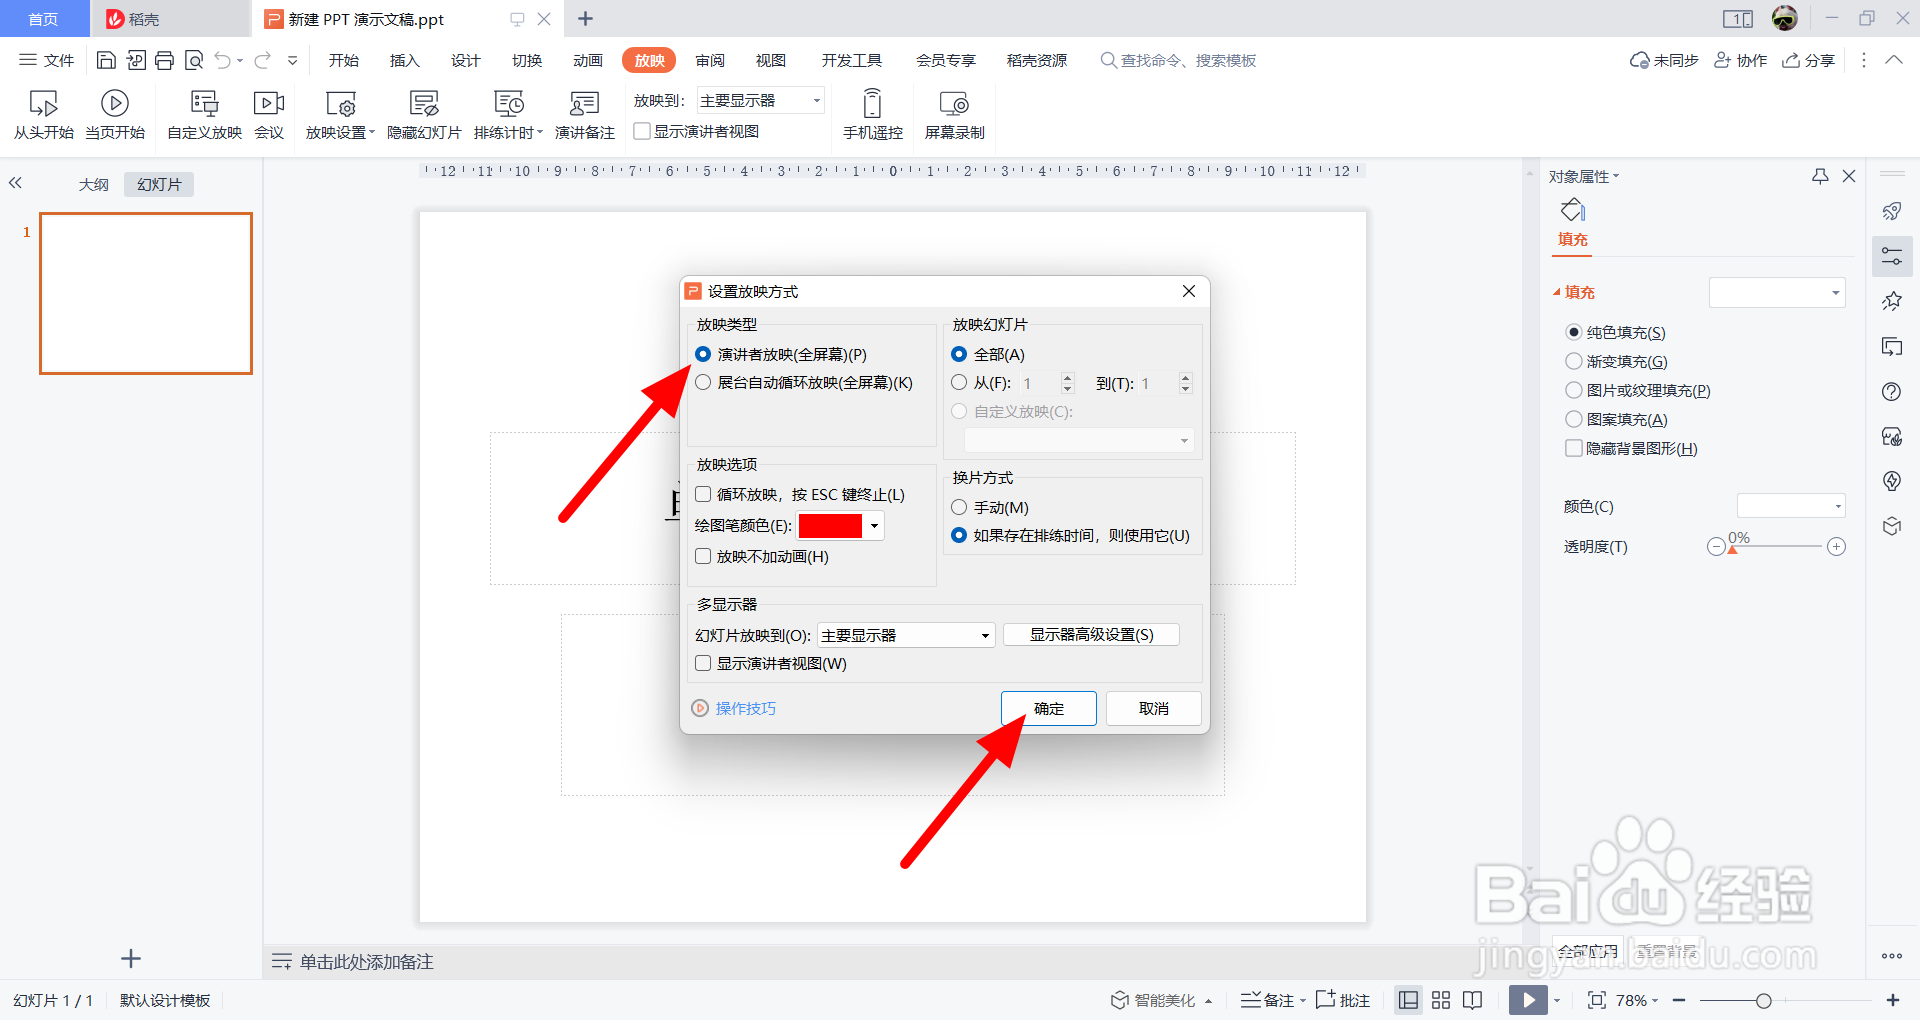The image size is (1920, 1020).
Task: Click the Collaborate (协作) button
Action: click(1741, 60)
